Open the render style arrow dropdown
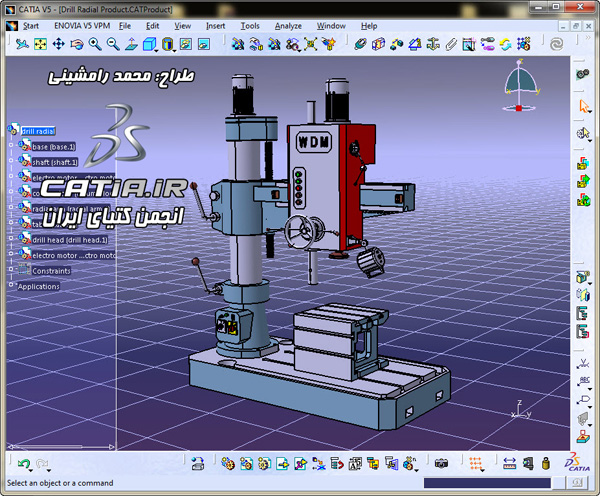 [x=174, y=50]
